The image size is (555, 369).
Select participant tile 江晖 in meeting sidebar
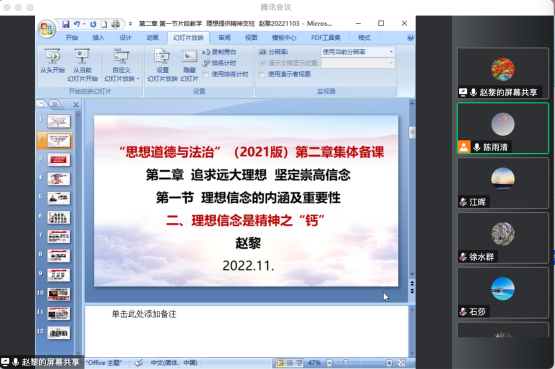point(503,183)
